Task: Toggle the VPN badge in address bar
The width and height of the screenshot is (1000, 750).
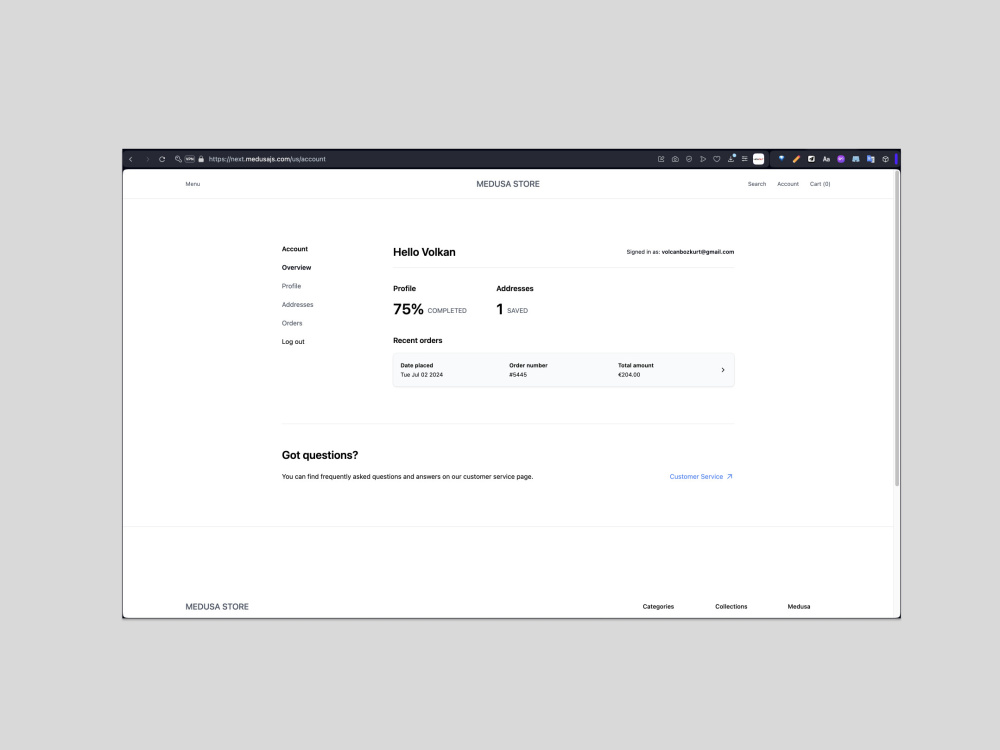Action: [x=189, y=159]
